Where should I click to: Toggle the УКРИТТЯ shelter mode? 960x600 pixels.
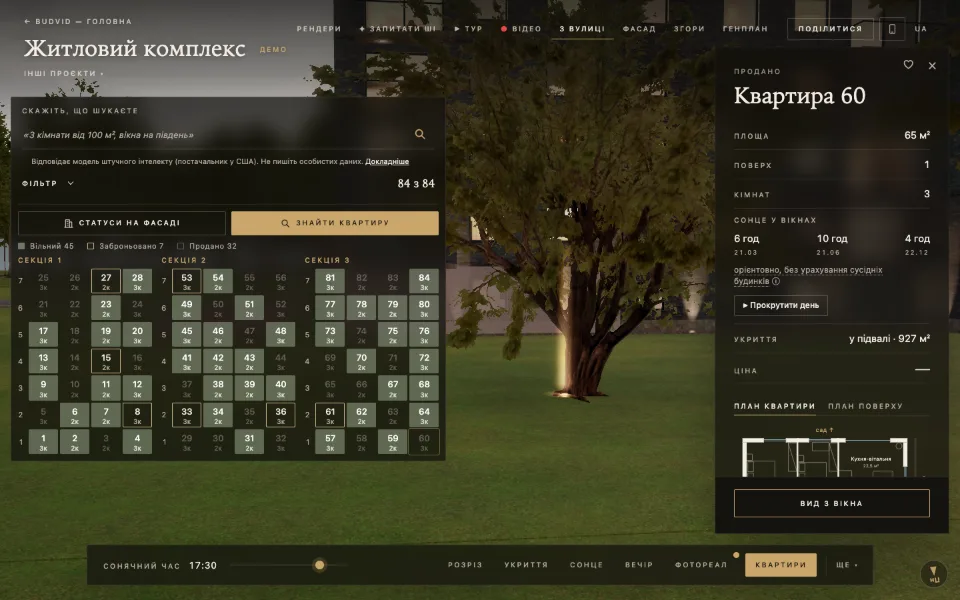tap(527, 565)
